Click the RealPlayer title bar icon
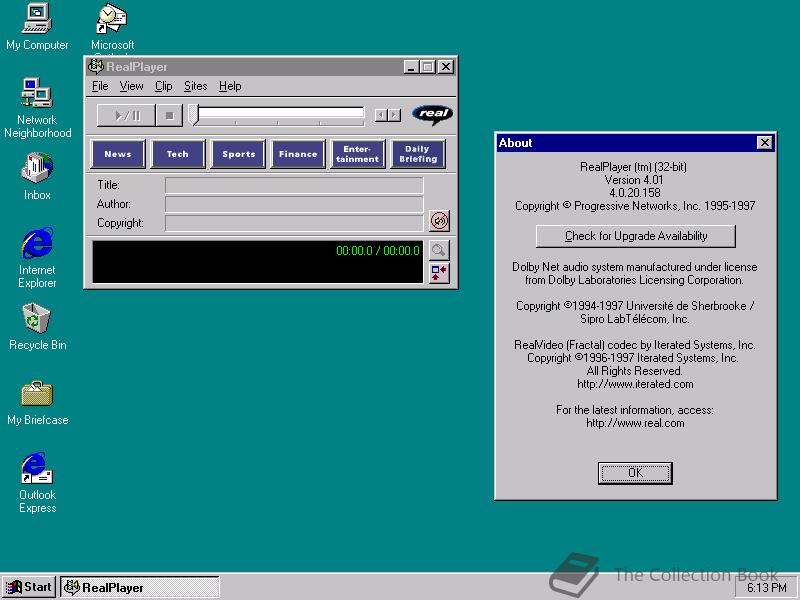Image resolution: width=800 pixels, height=600 pixels. click(95, 66)
